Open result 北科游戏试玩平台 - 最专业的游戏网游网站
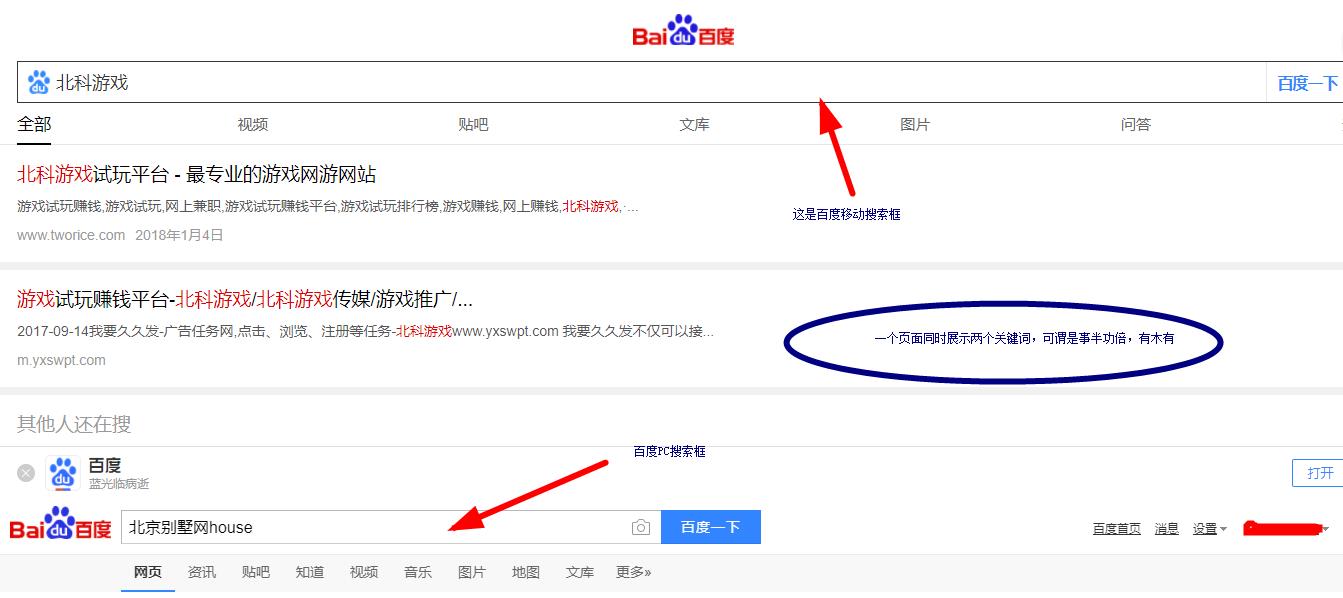1343x598 pixels. click(197, 174)
